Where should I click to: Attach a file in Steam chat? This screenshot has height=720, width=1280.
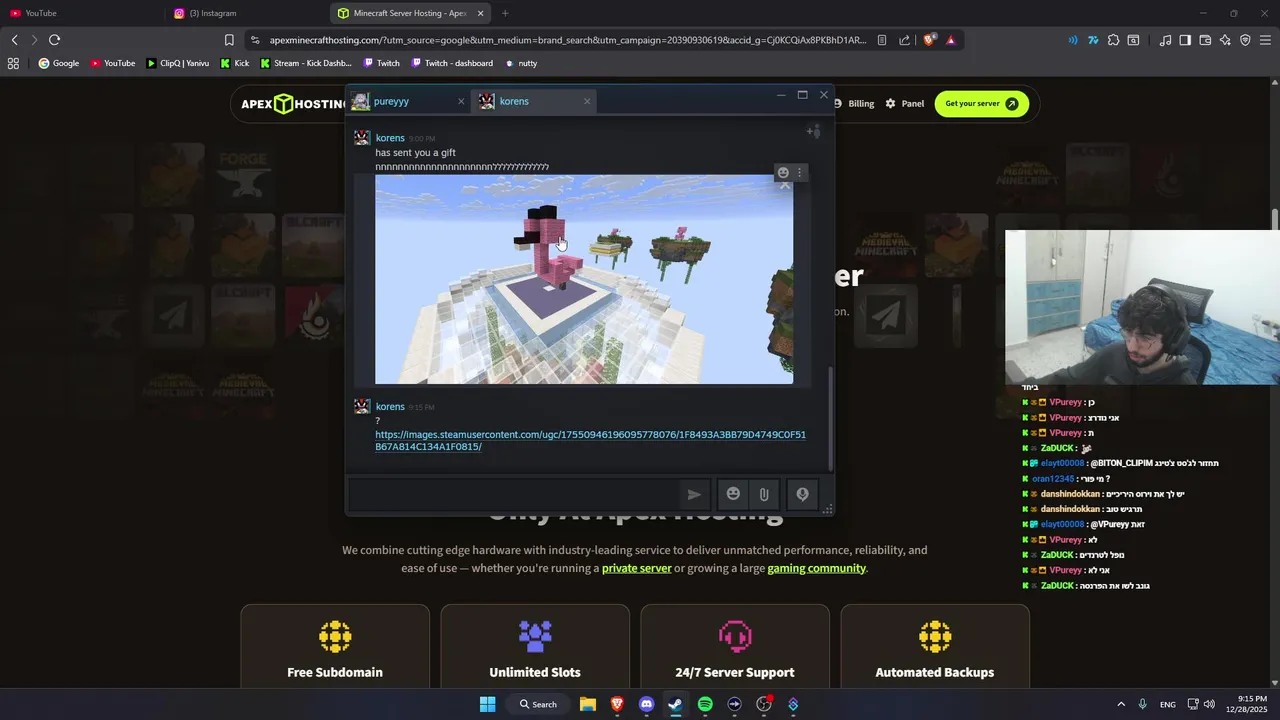tap(763, 494)
